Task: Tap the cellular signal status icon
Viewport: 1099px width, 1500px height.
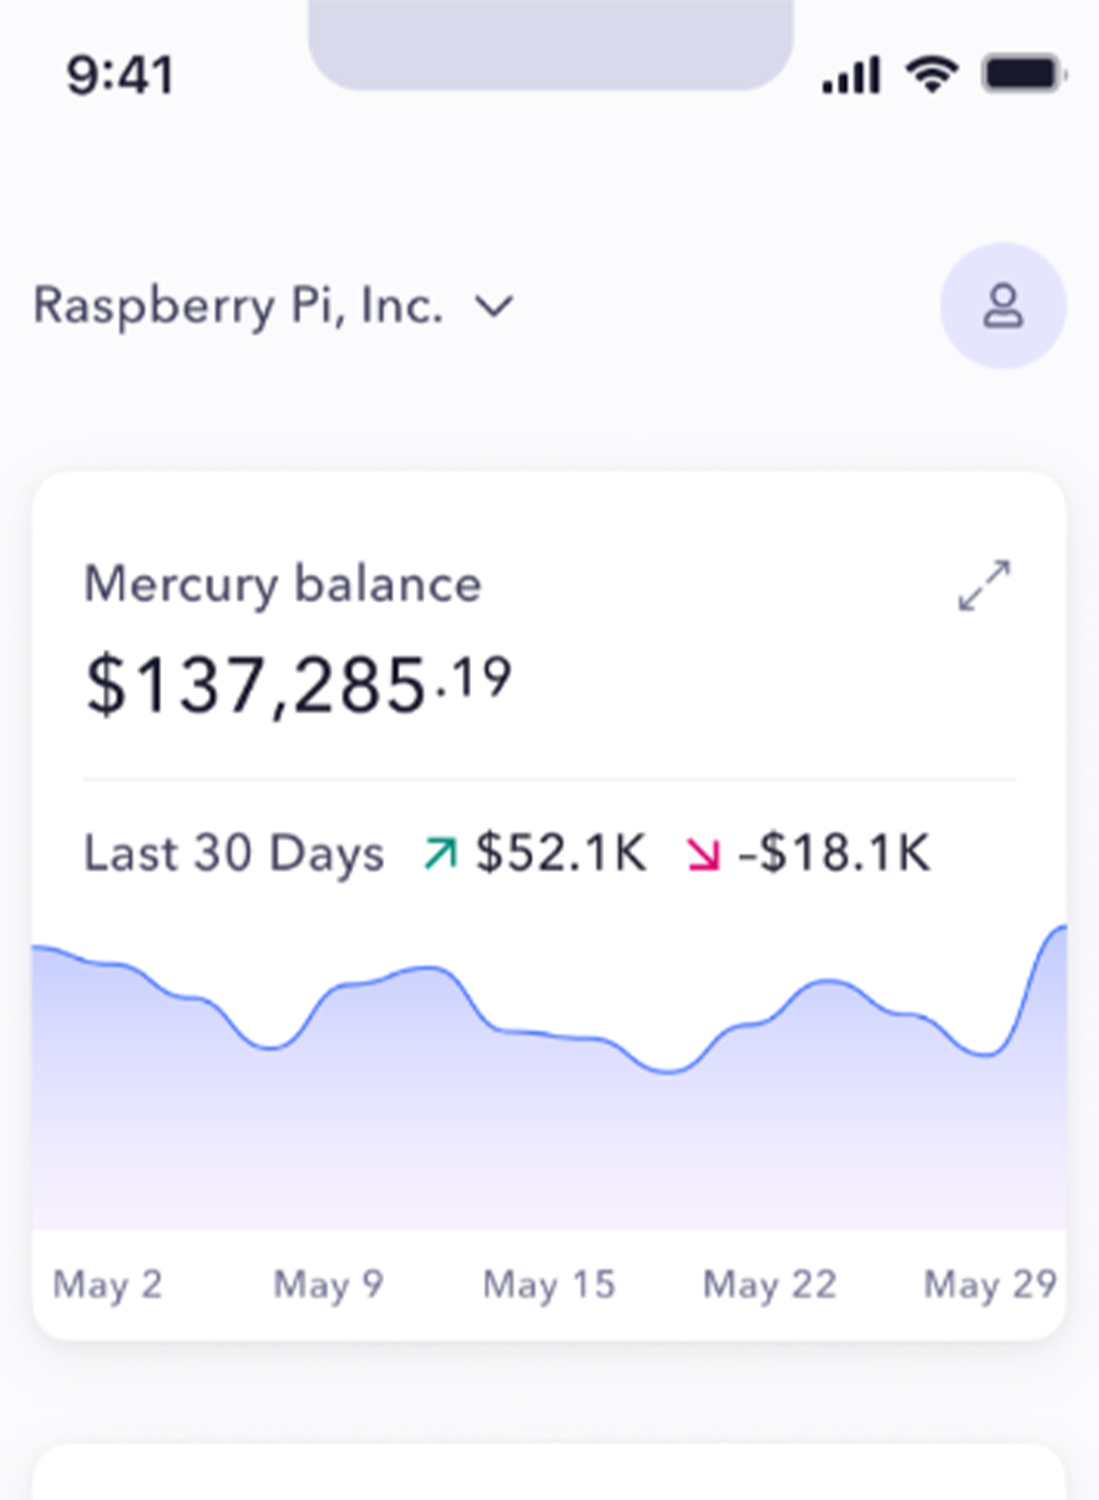Action: (851, 75)
